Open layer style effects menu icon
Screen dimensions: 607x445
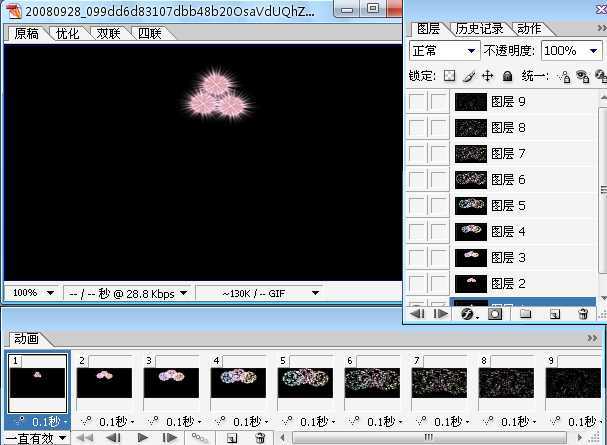(466, 314)
